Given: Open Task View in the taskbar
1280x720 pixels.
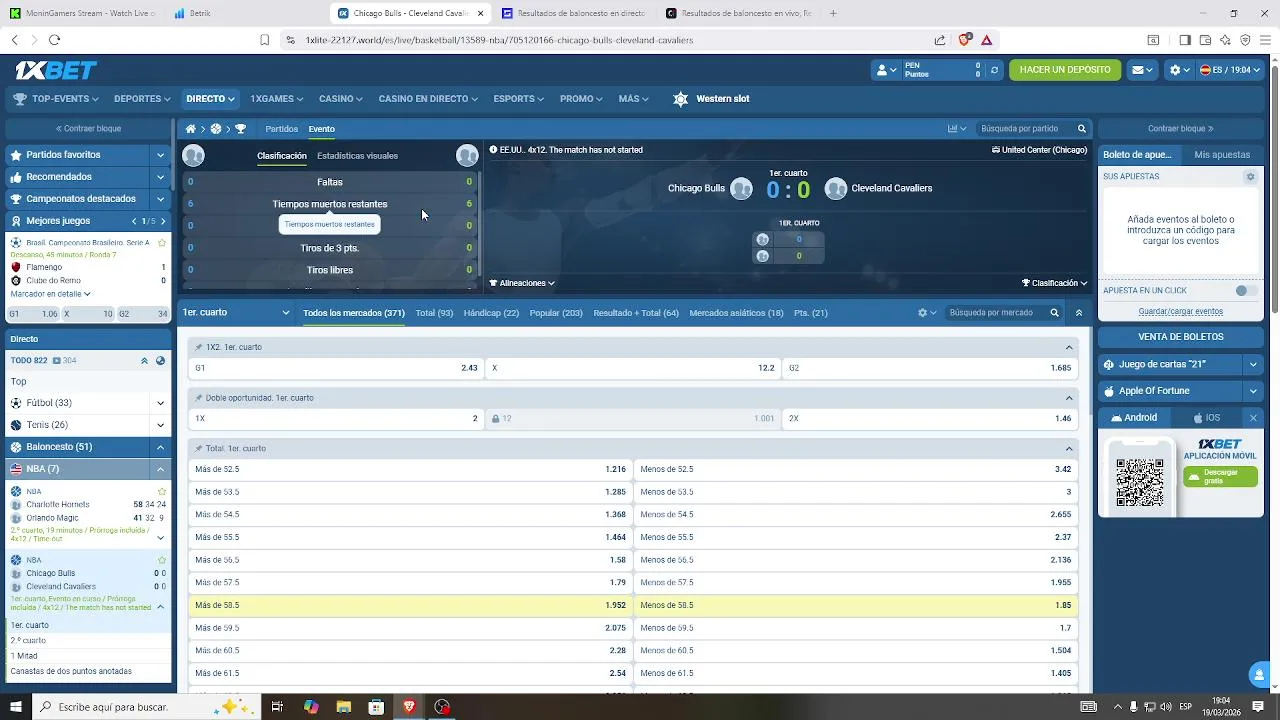Looking at the screenshot, I should click(x=277, y=707).
